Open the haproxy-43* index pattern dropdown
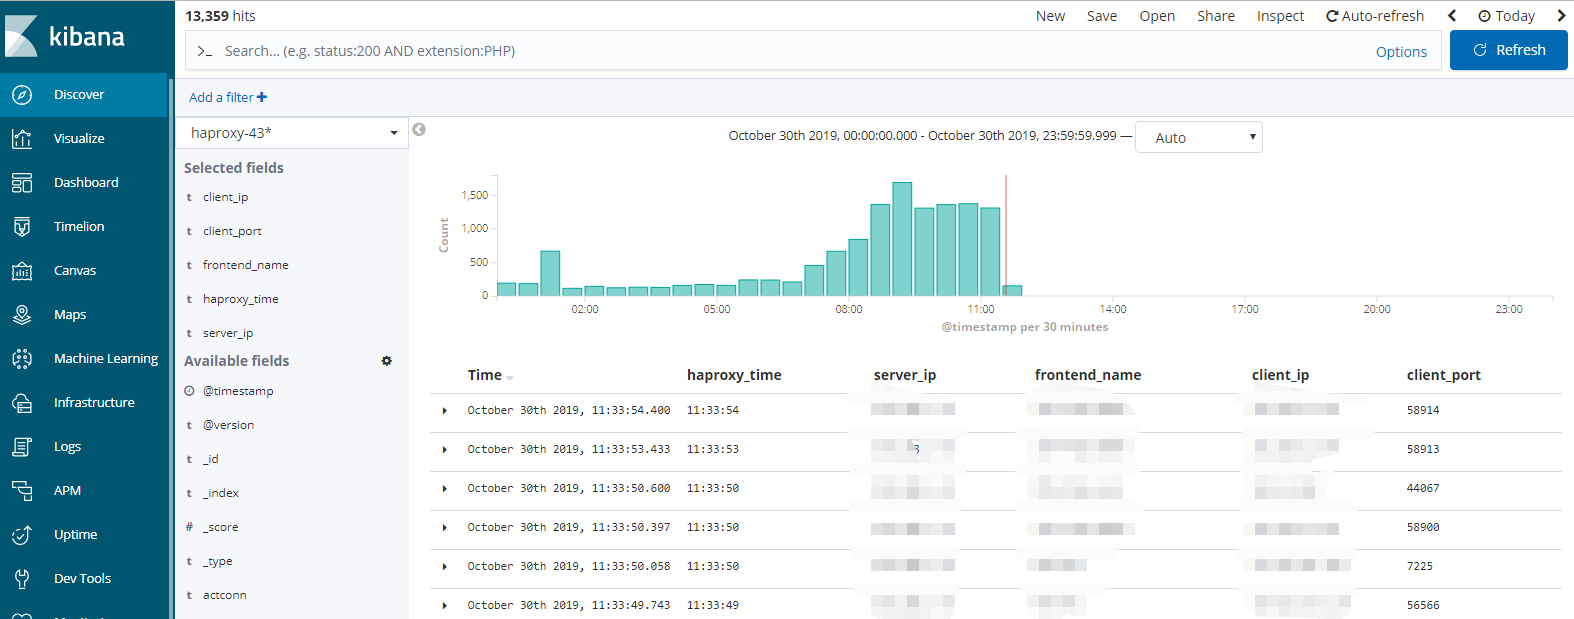 (x=292, y=133)
